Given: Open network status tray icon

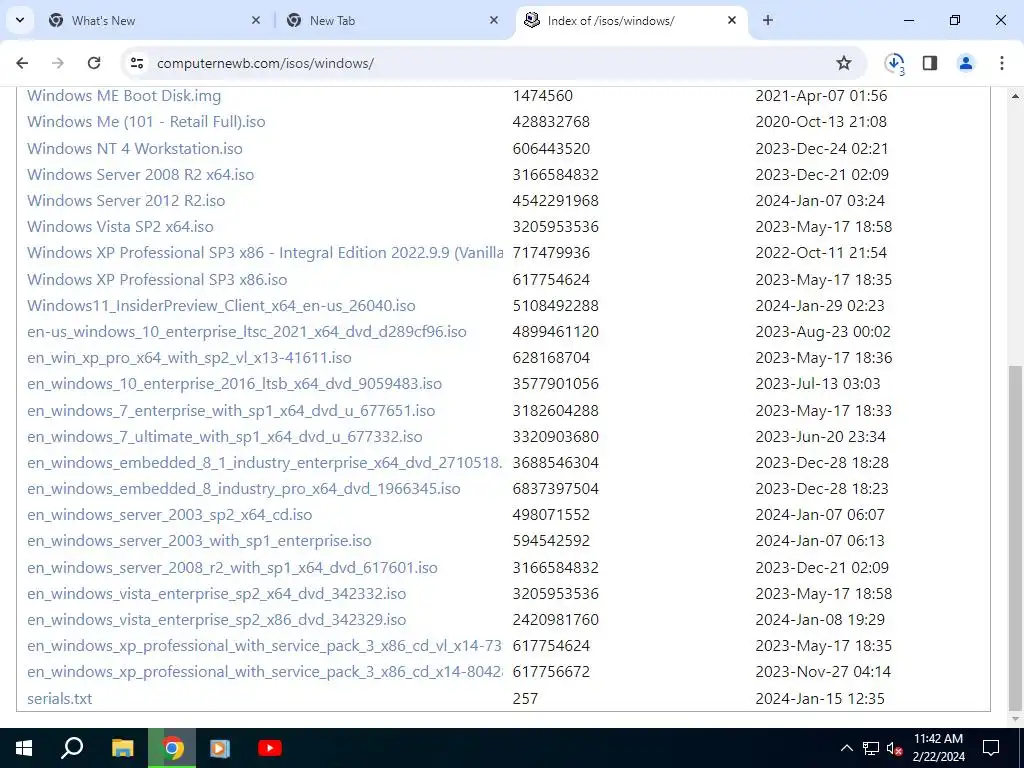Looking at the screenshot, I should click(x=871, y=748).
